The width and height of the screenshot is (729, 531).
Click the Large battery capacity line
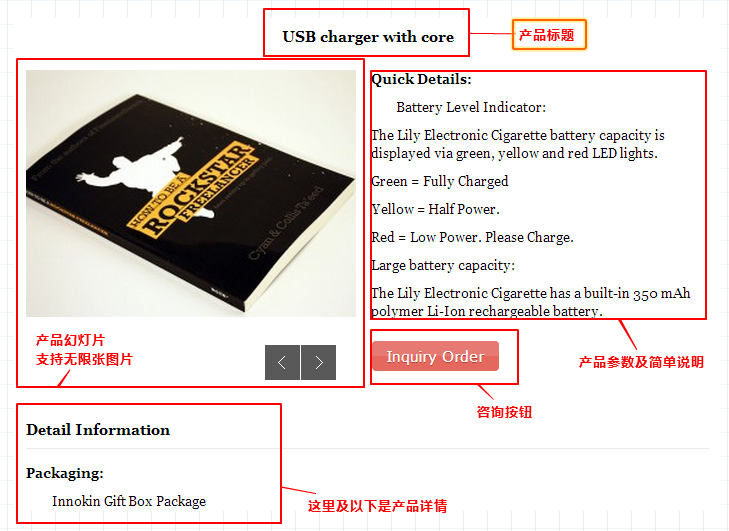pos(443,265)
